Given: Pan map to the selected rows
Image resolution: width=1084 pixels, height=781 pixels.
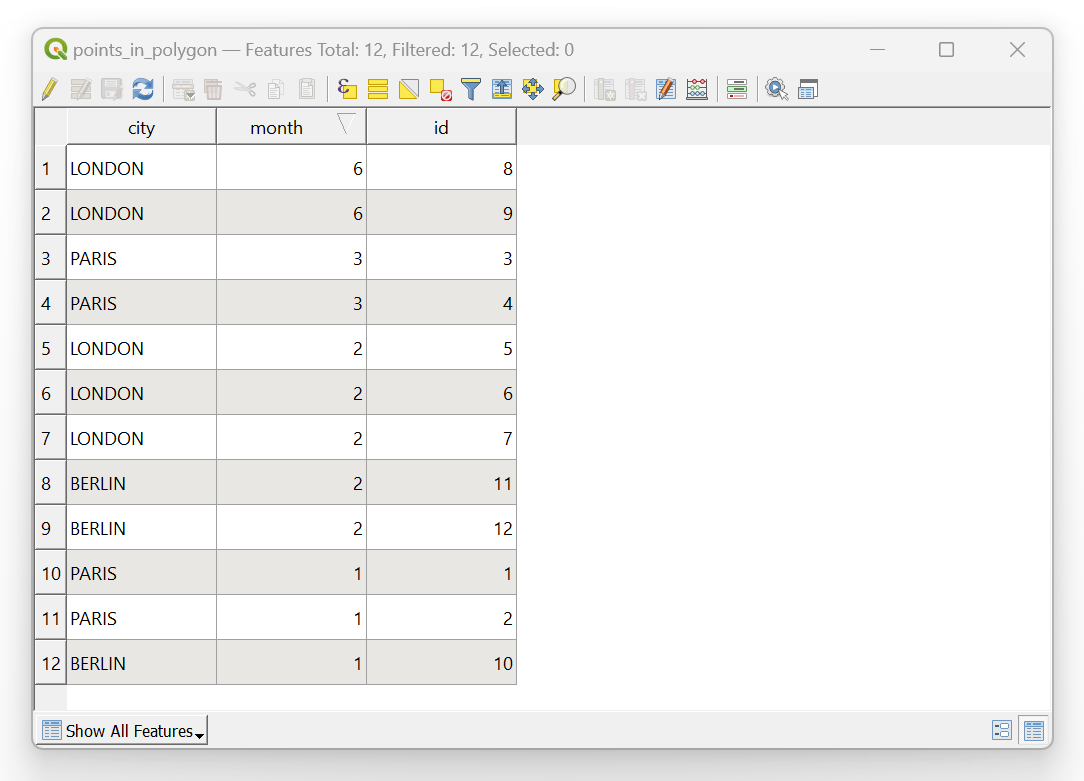Looking at the screenshot, I should [532, 89].
